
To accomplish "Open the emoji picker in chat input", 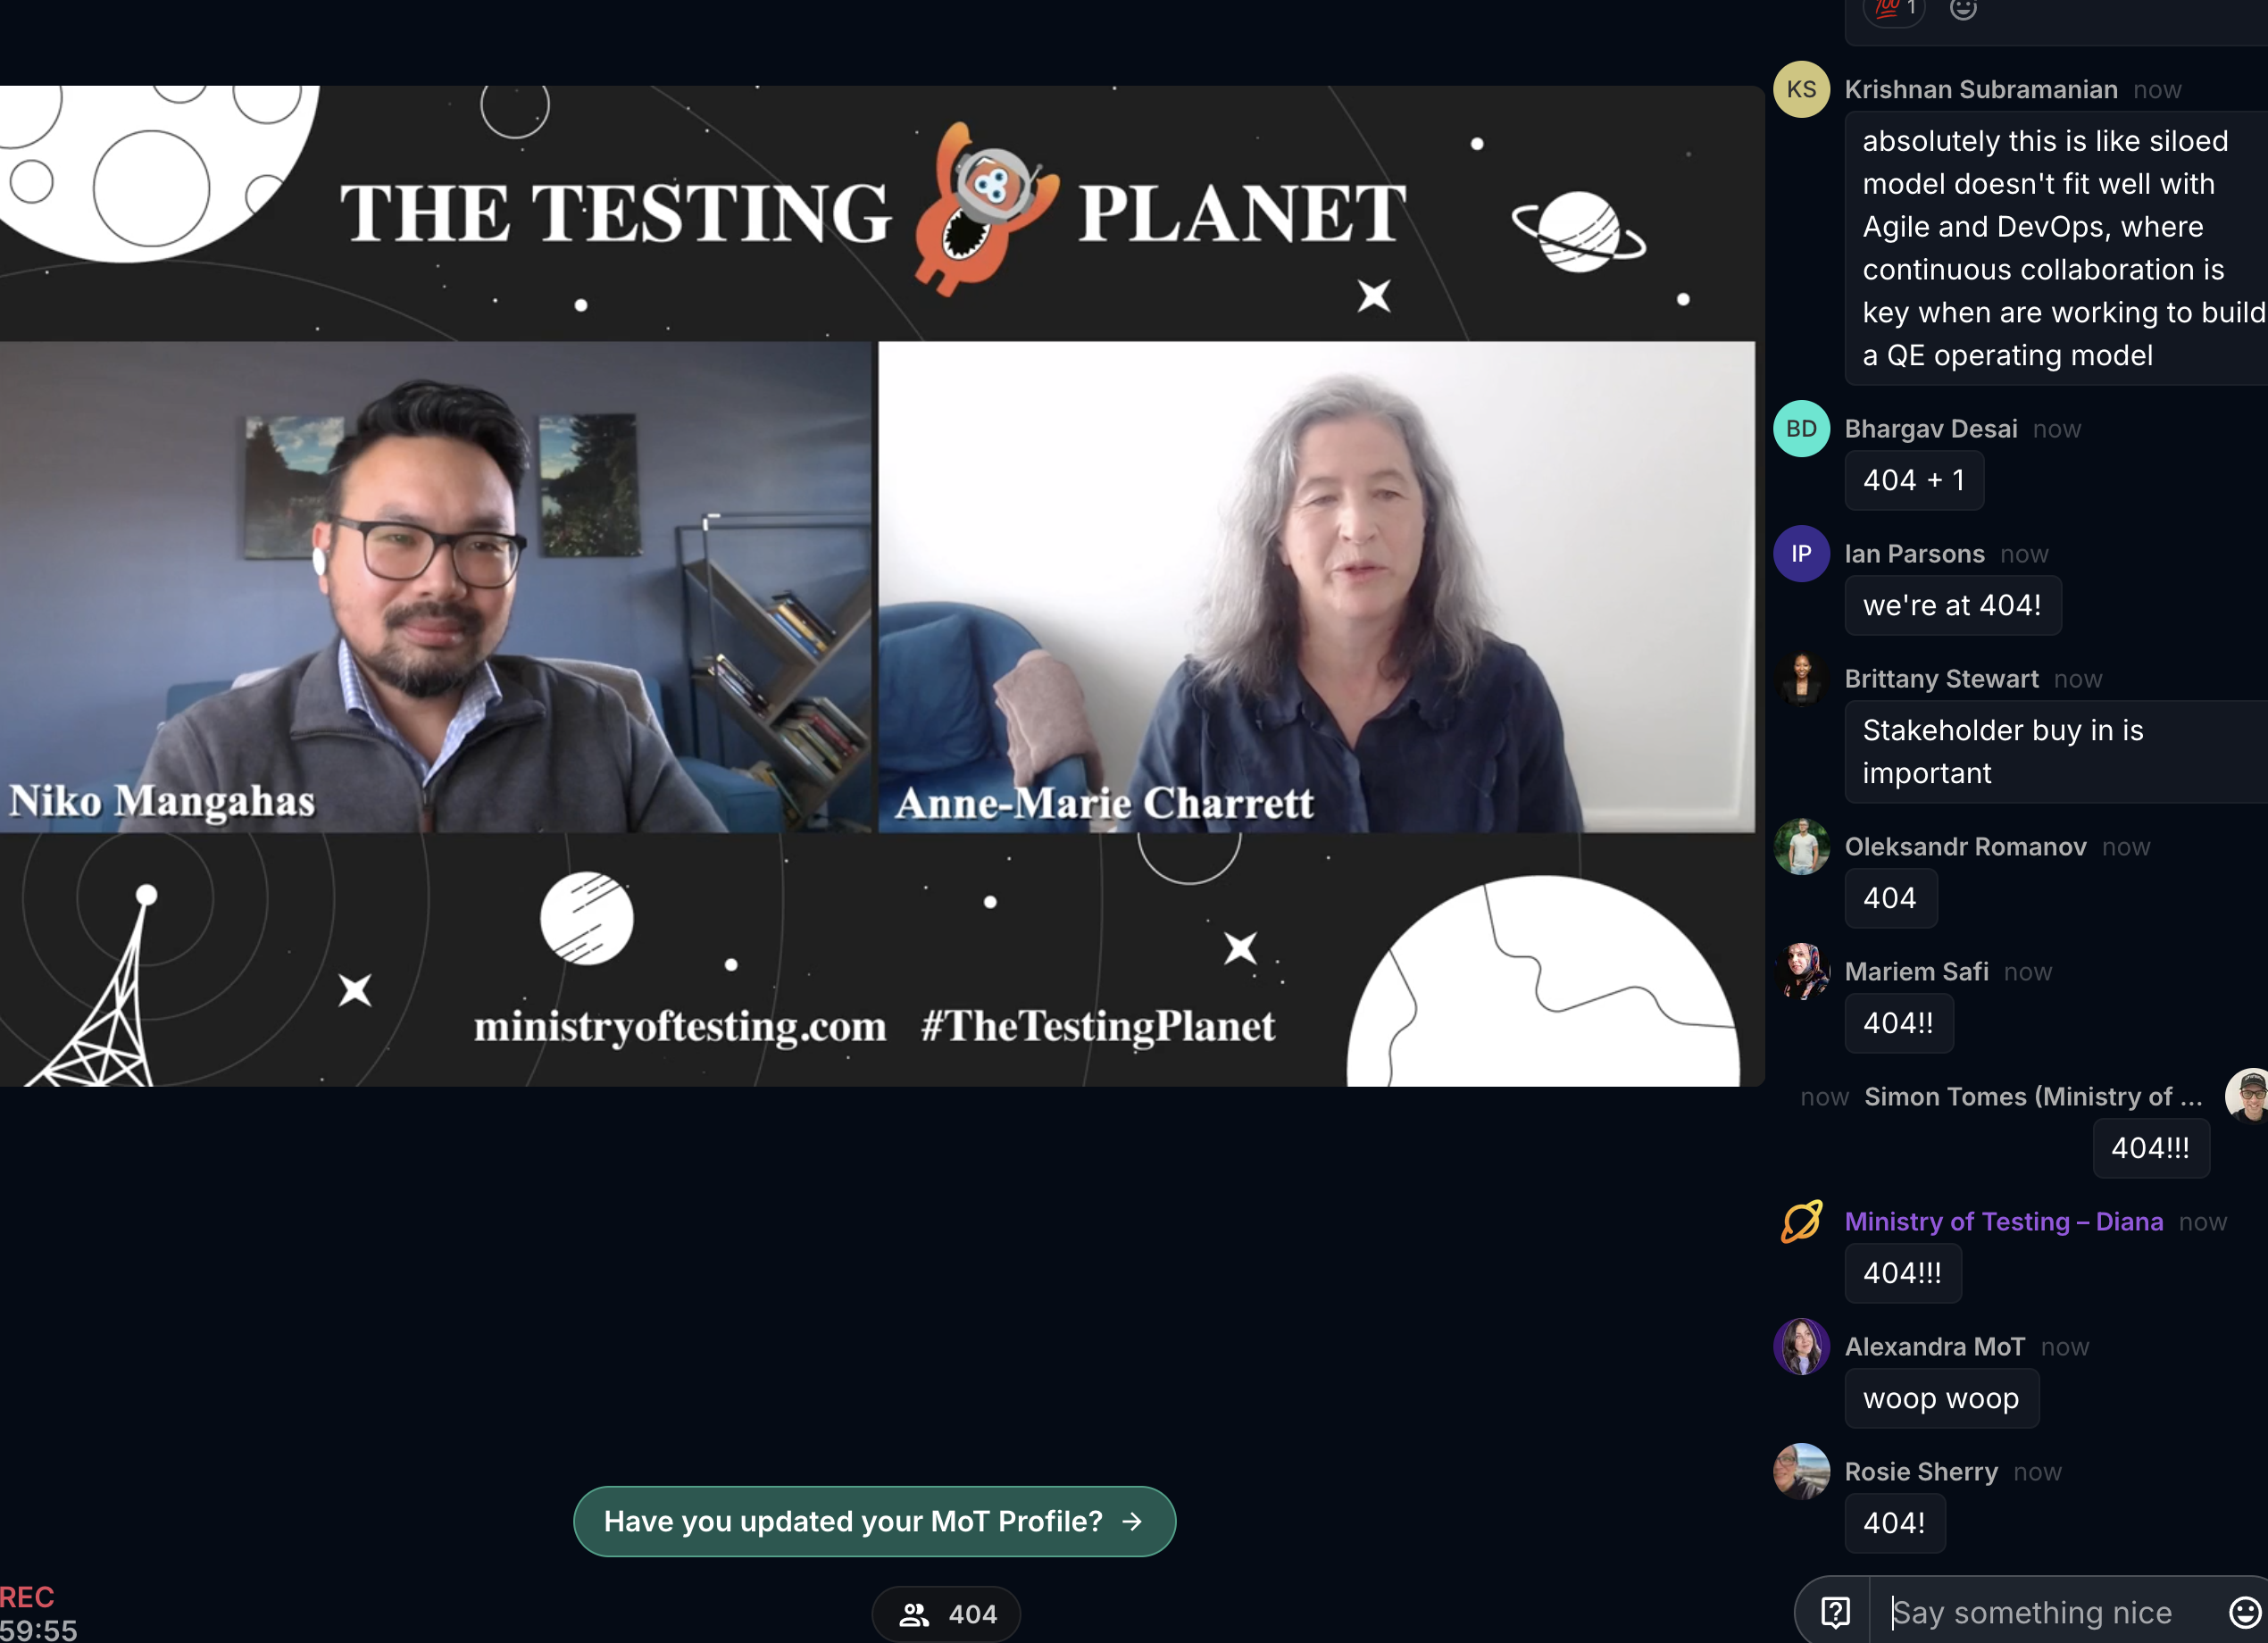I will pos(2244,1612).
